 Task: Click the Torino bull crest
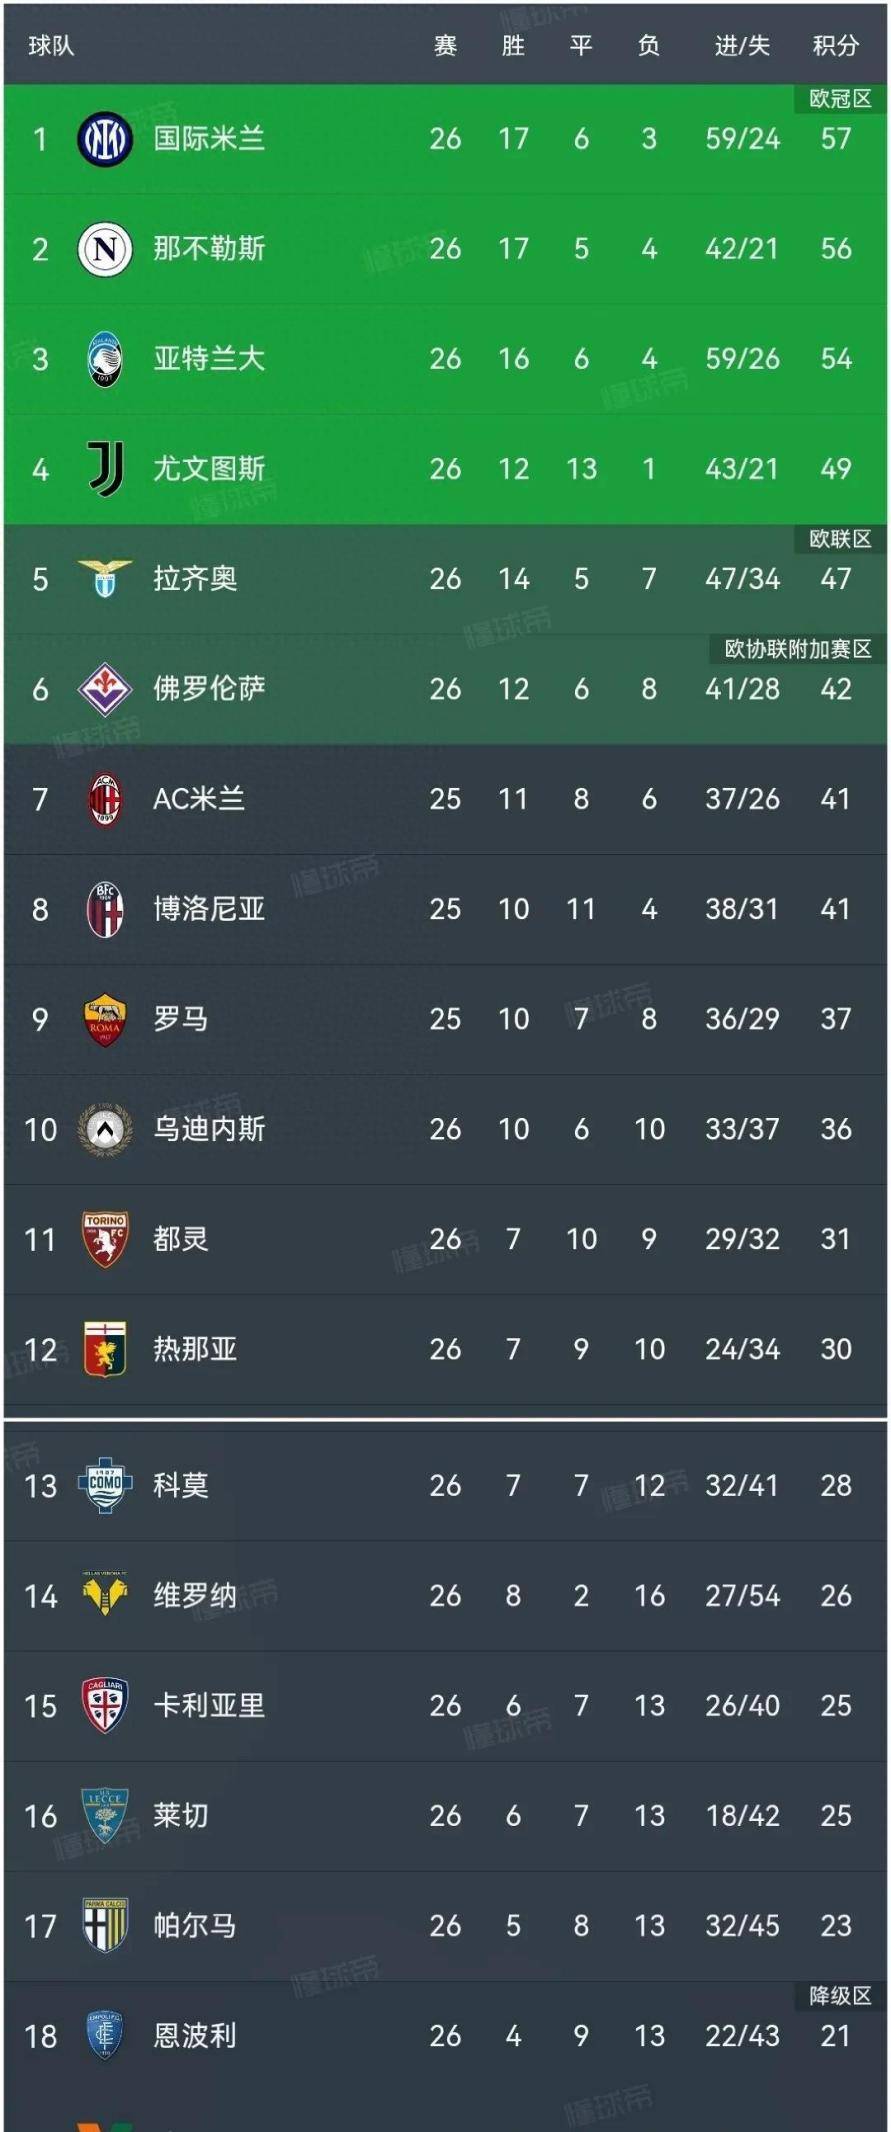[105, 1239]
